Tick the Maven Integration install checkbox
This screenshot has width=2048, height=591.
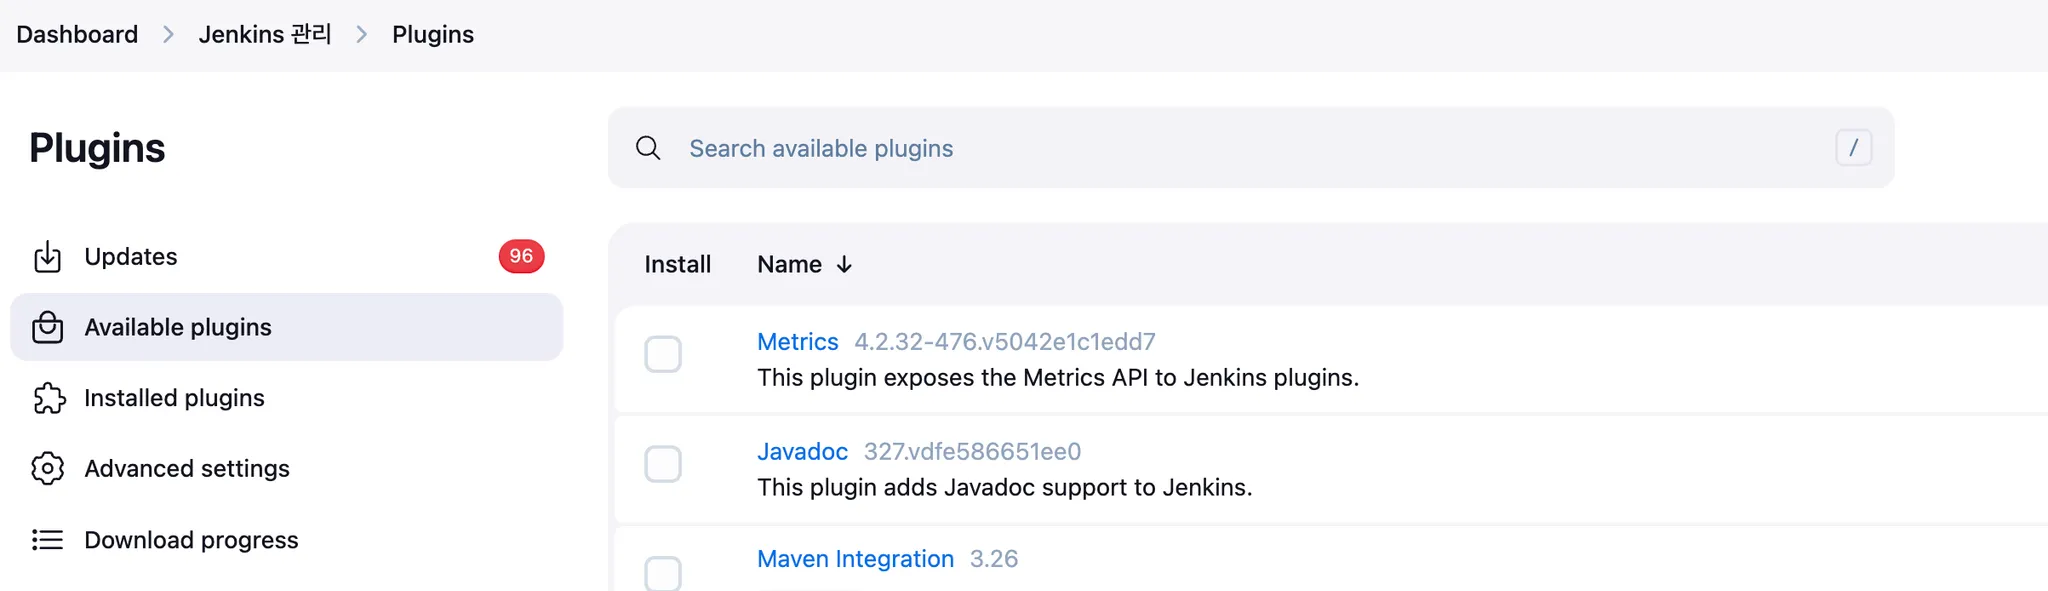point(663,573)
